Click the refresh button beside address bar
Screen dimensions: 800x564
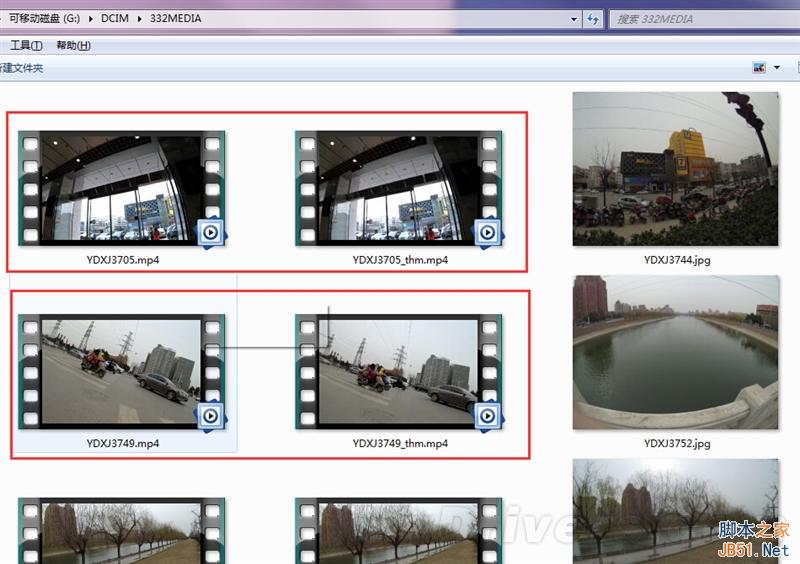[592, 19]
